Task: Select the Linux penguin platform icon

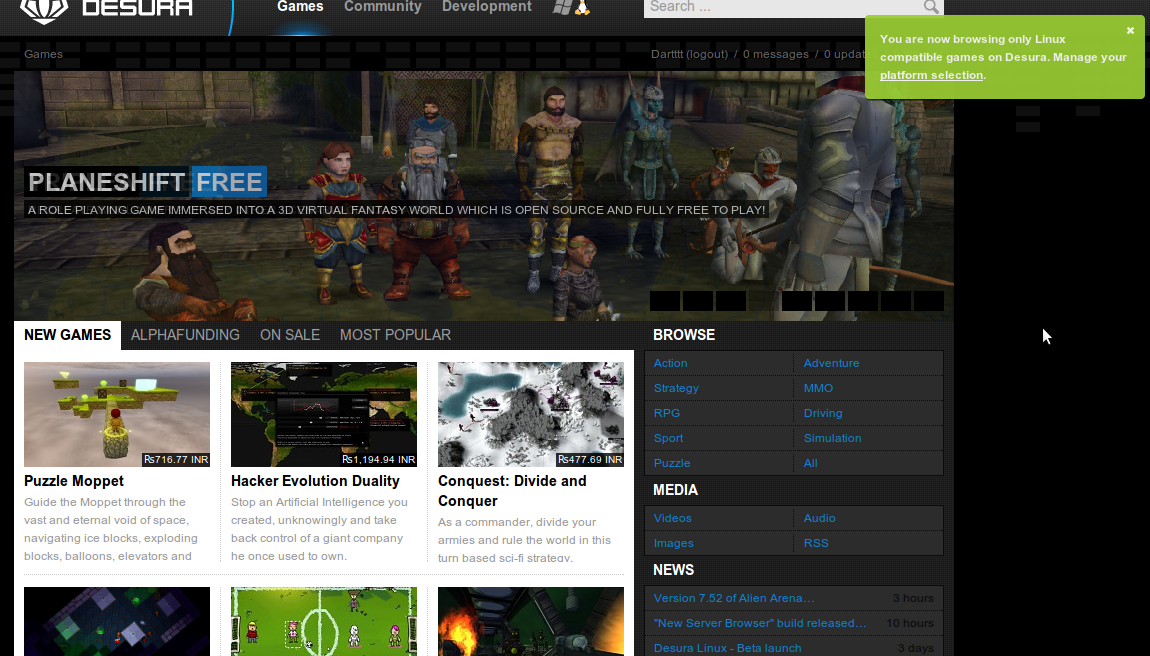Action: (582, 7)
